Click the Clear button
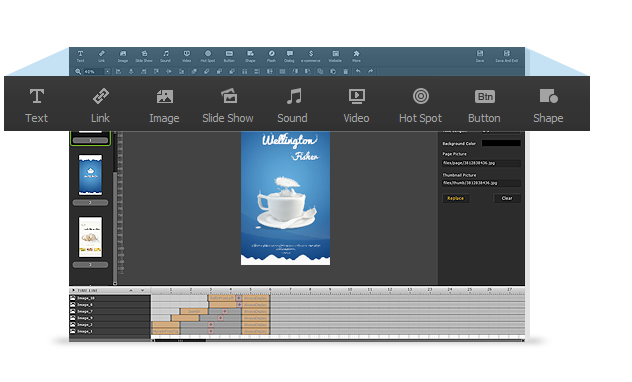632x382 pixels. (507, 198)
